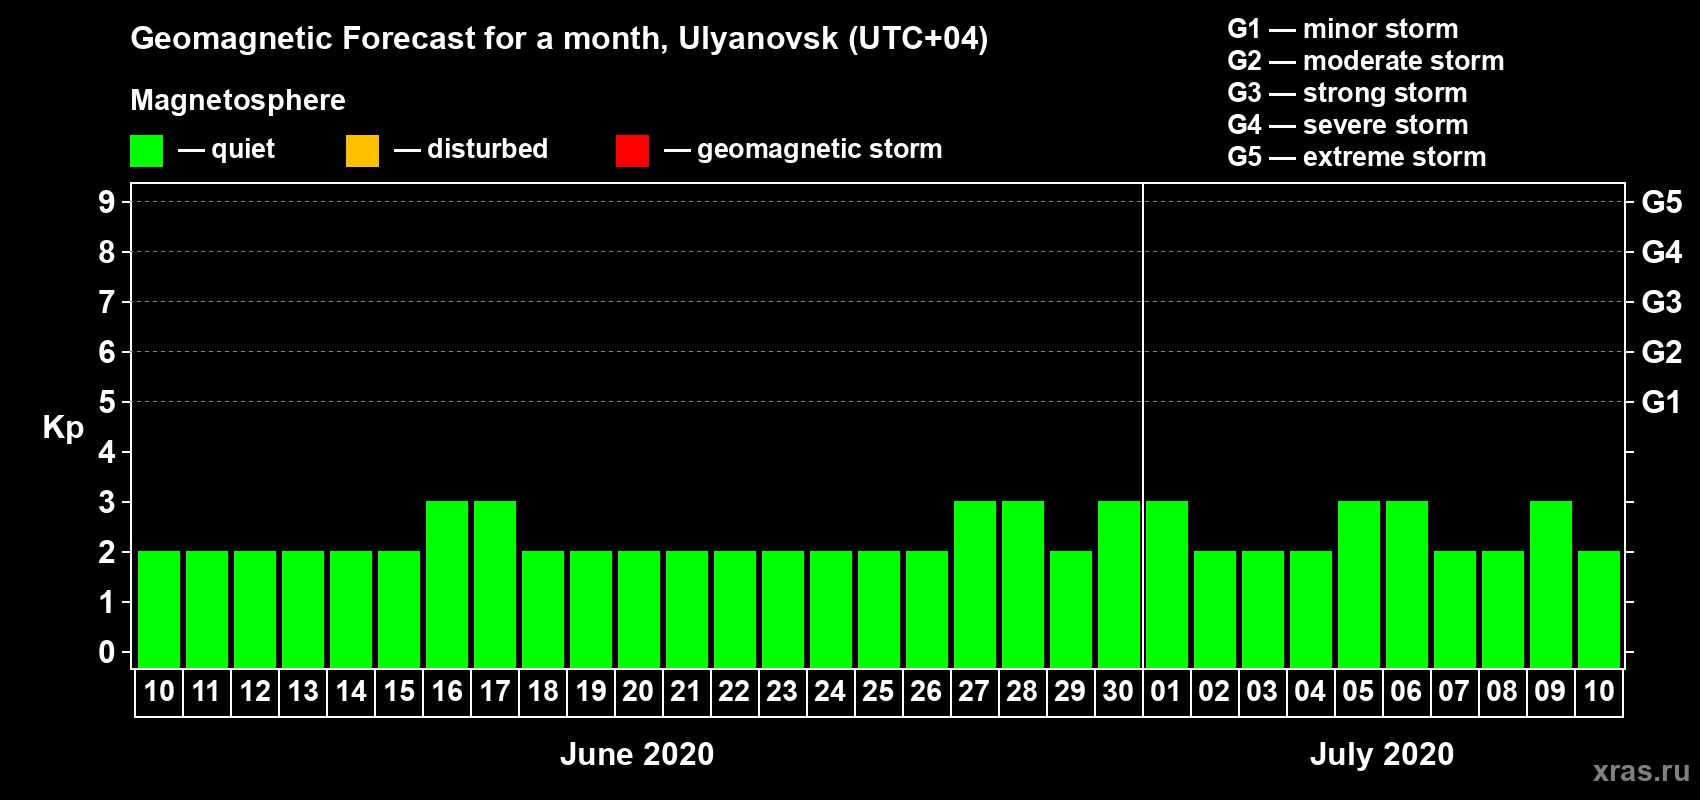
Task: Click the date label "07" under the chart
Action: [x=1454, y=692]
